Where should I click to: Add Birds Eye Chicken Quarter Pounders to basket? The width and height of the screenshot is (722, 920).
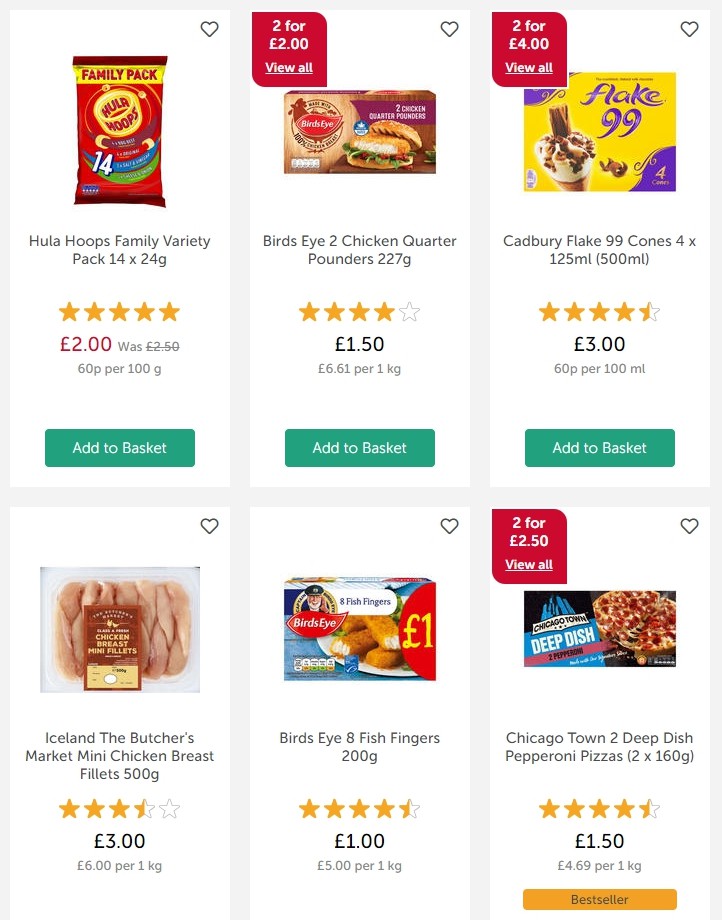(x=360, y=448)
